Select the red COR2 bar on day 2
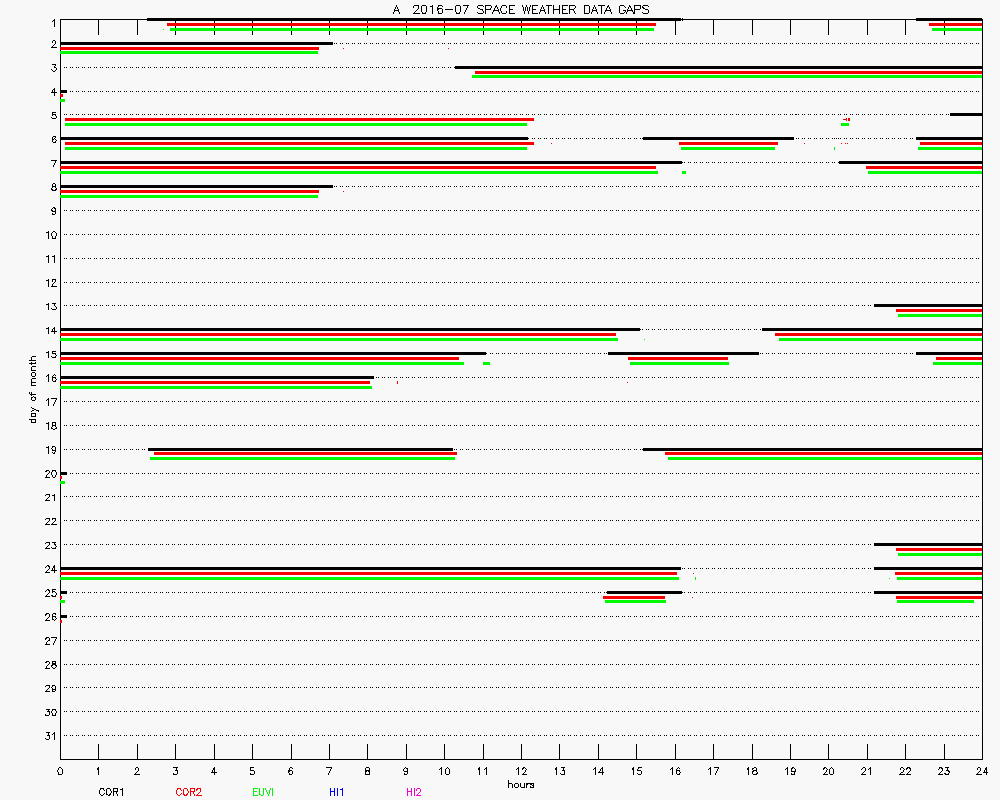The height and width of the screenshot is (800, 1000). 190,48
